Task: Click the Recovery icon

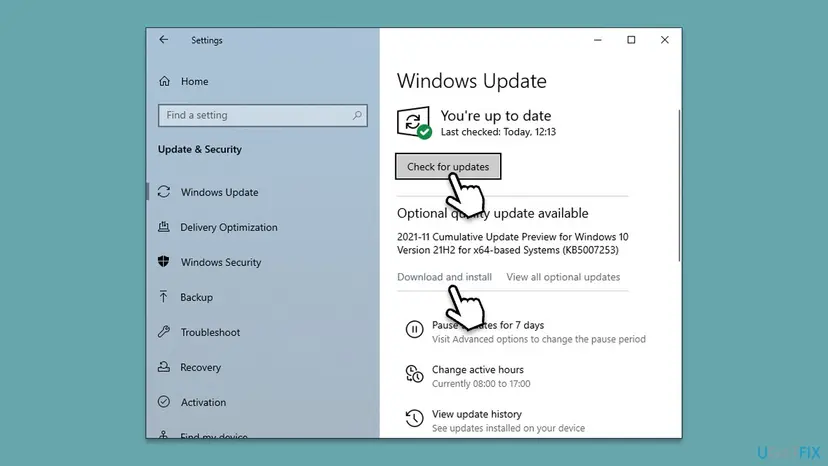Action: (164, 367)
